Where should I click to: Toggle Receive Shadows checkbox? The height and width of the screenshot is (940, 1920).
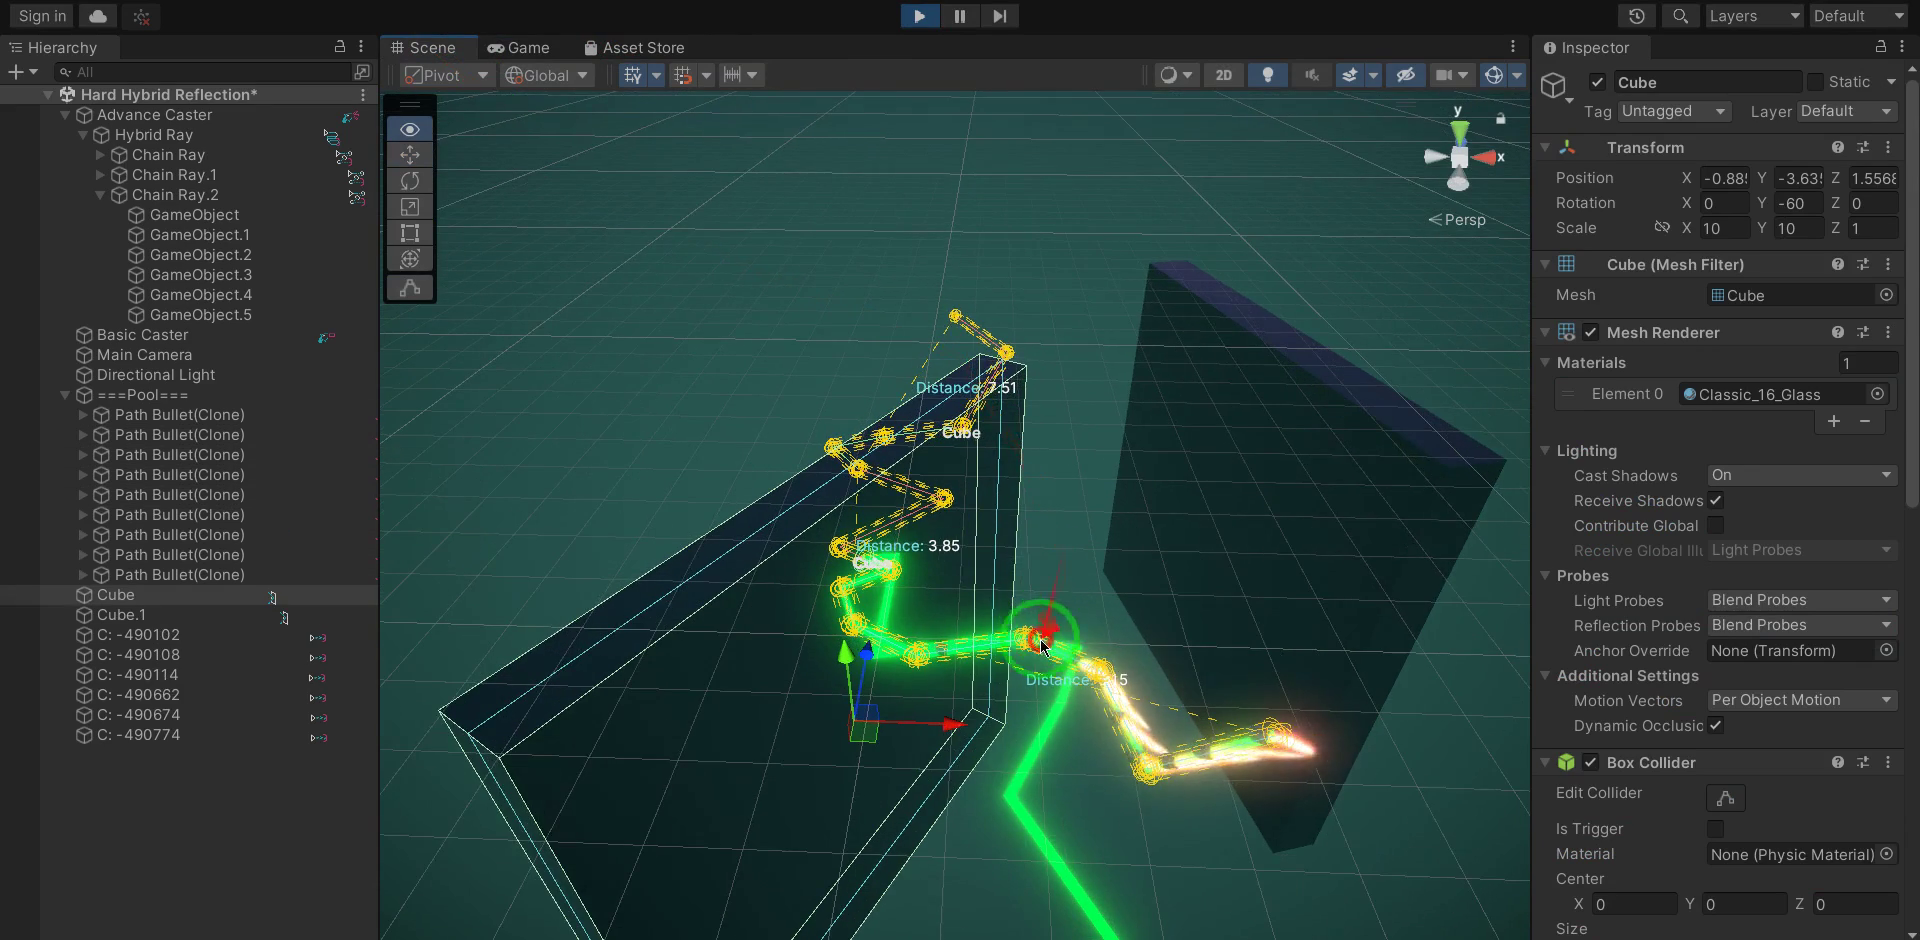coord(1716,500)
